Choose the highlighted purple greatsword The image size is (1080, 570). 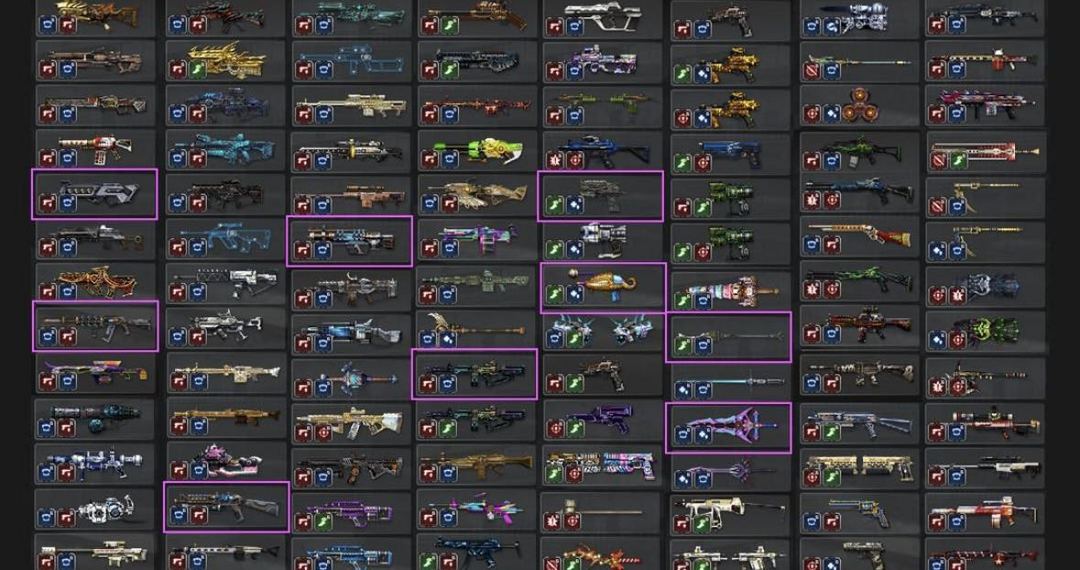click(729, 428)
